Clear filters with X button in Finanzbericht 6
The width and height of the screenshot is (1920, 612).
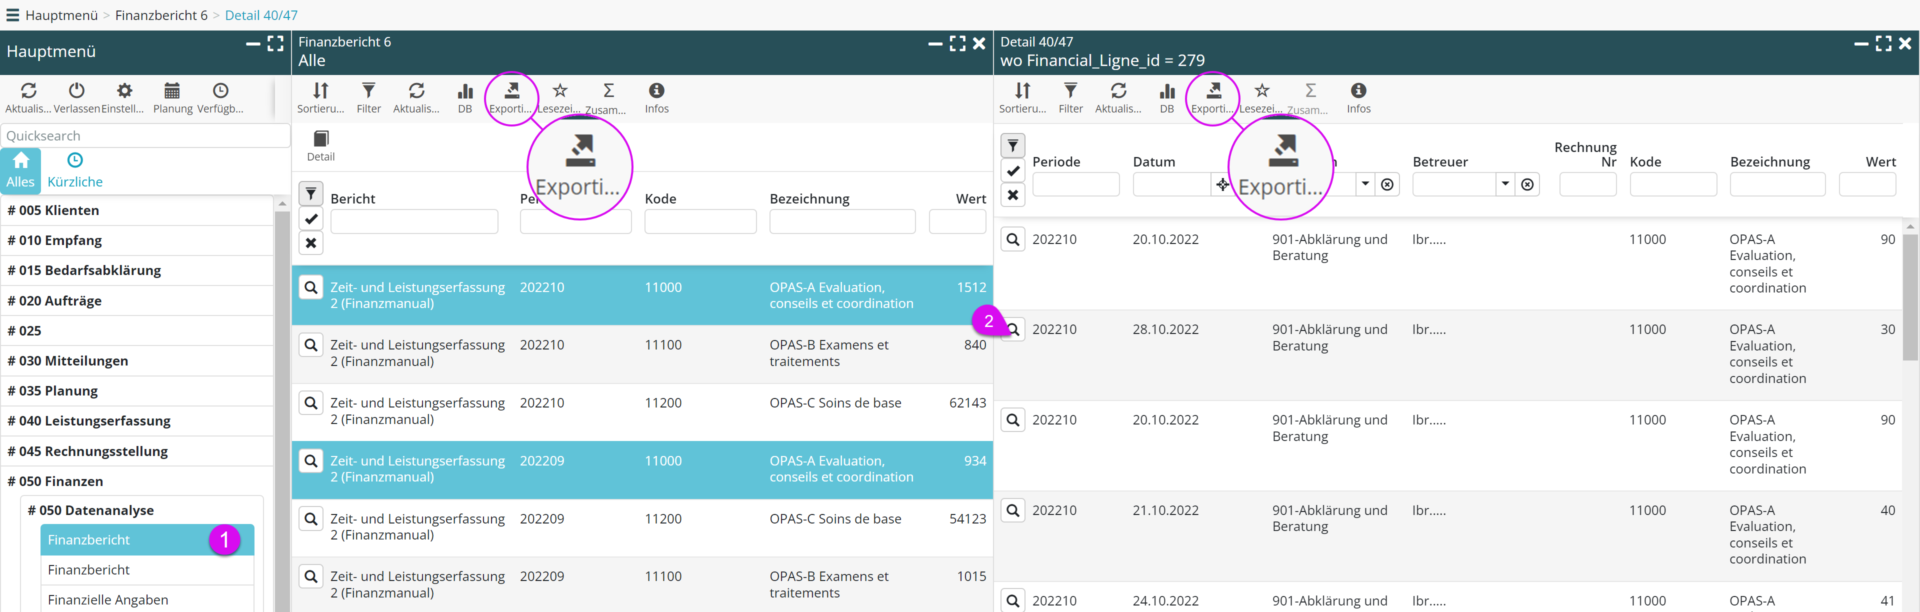click(311, 243)
